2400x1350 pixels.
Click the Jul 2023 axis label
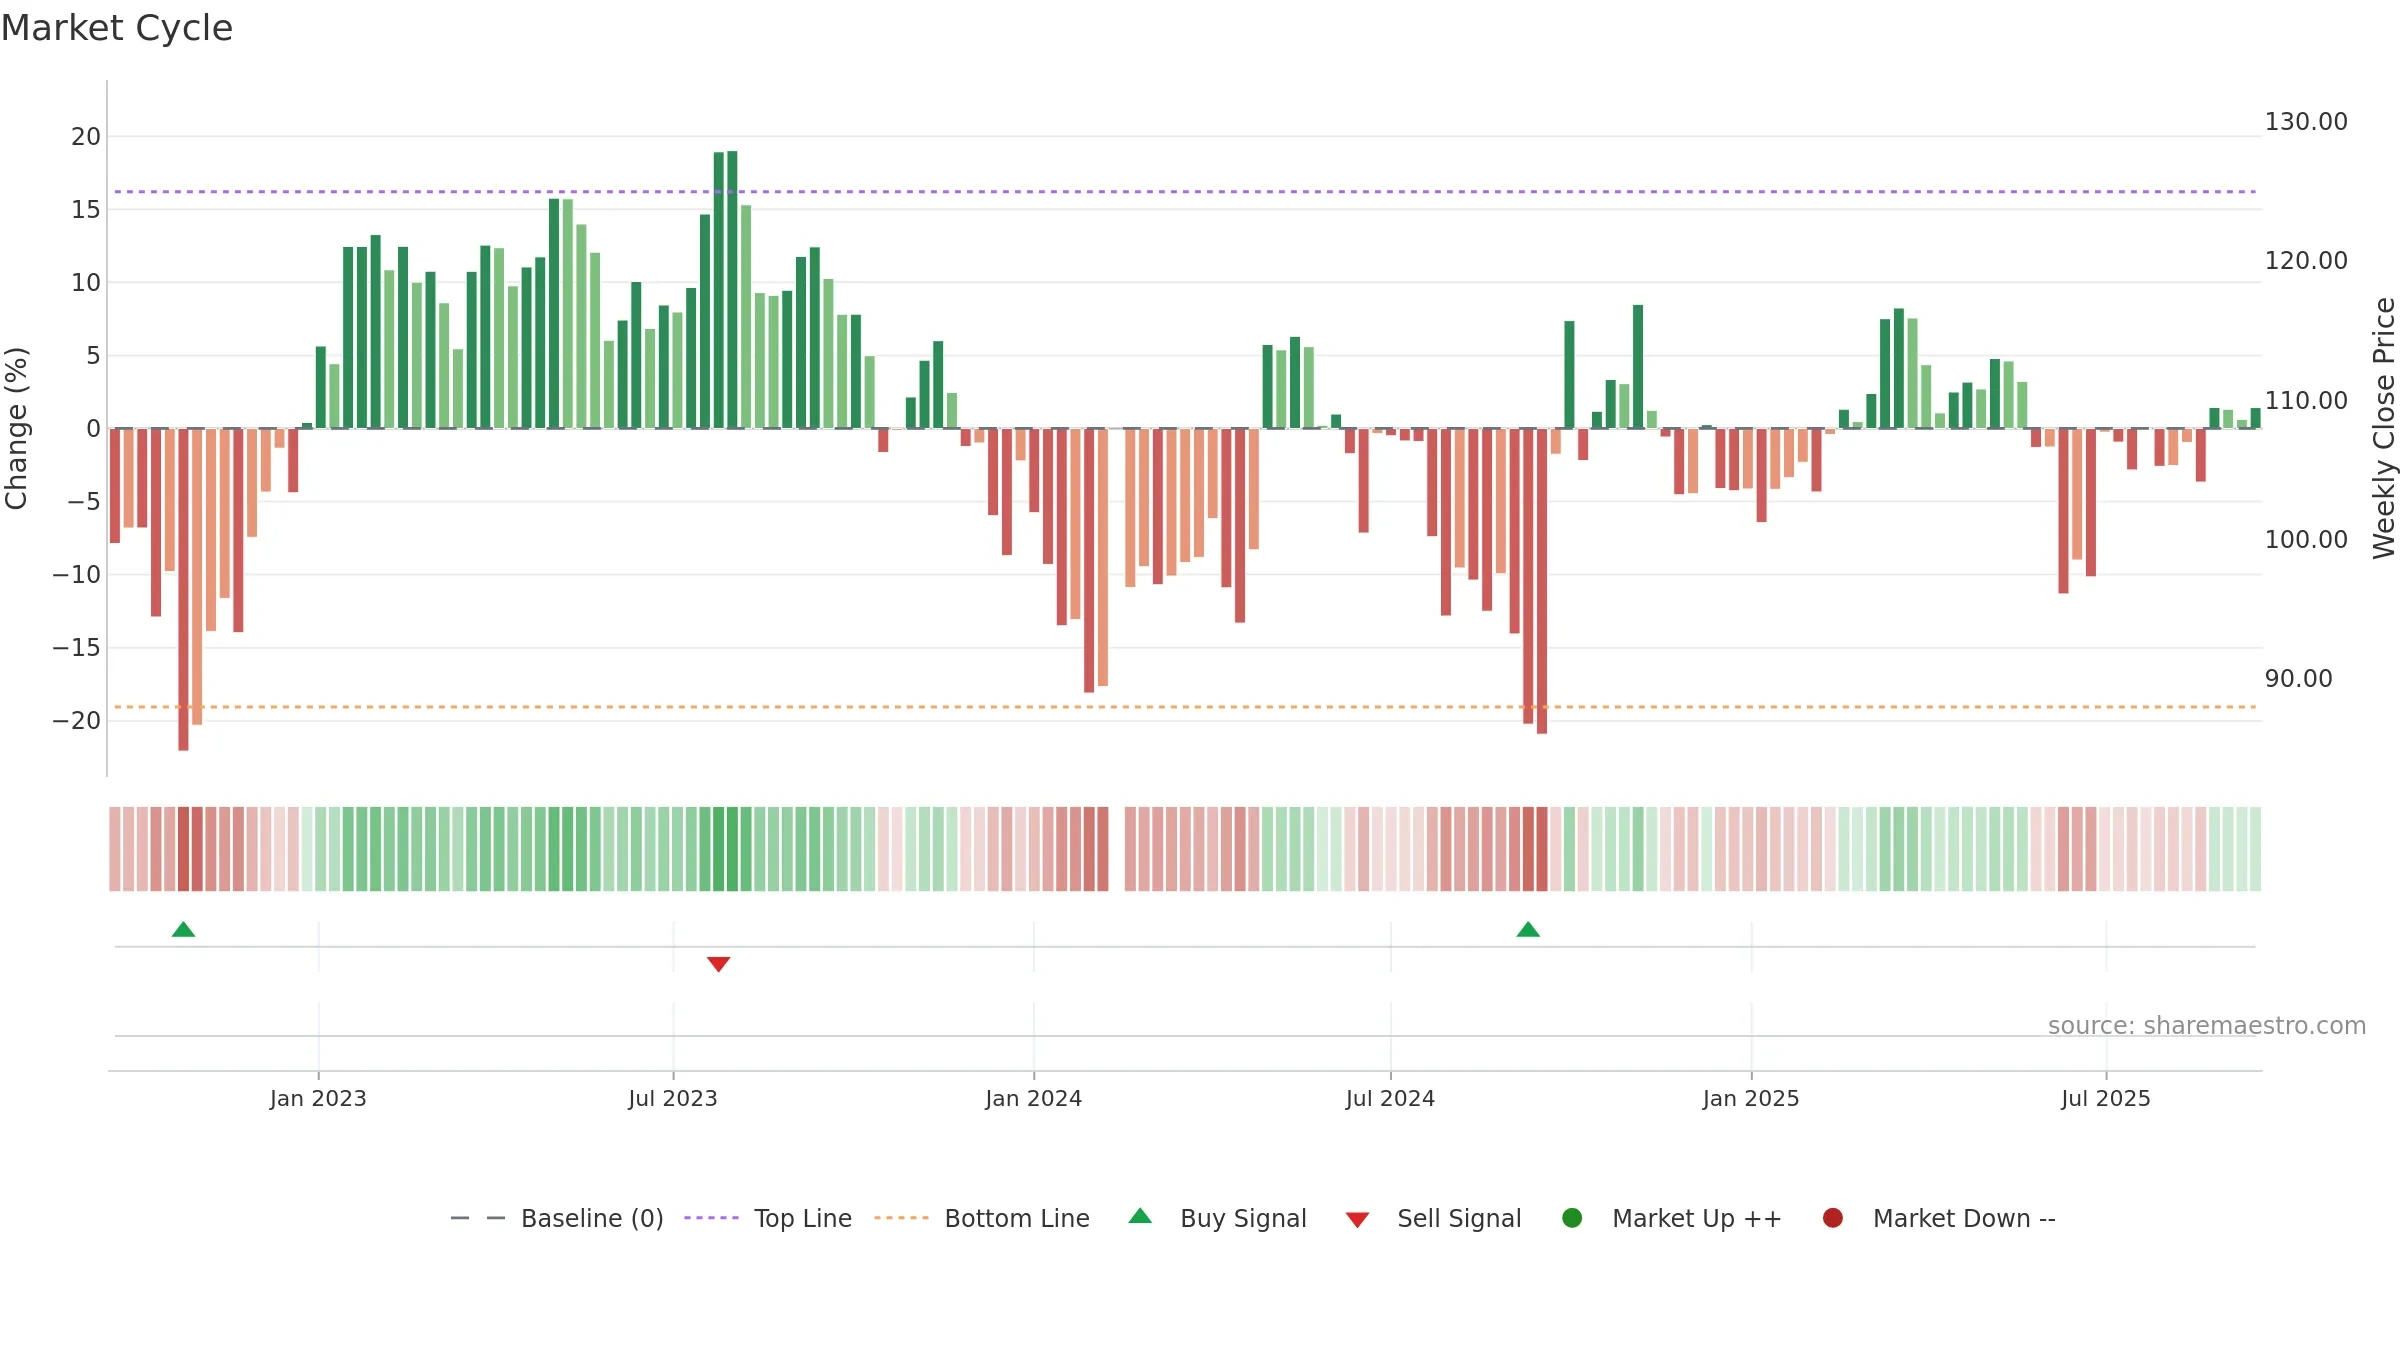(x=673, y=1099)
